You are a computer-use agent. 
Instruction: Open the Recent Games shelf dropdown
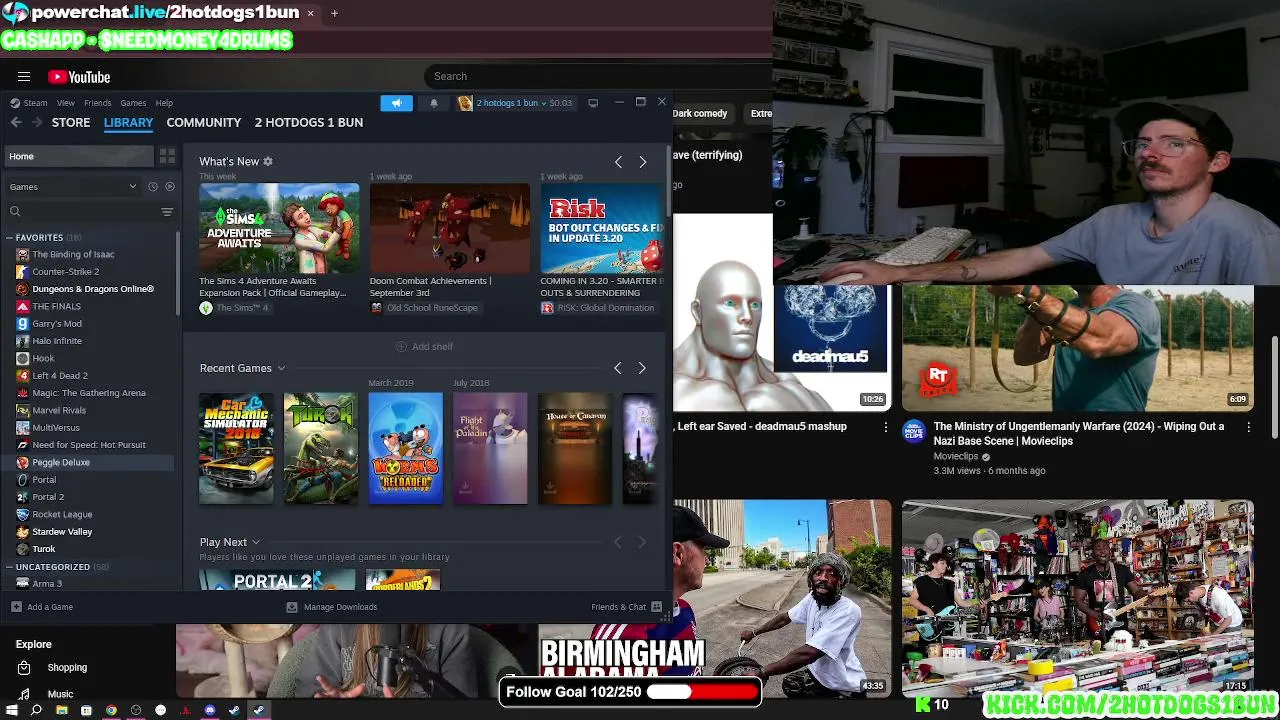coord(281,368)
